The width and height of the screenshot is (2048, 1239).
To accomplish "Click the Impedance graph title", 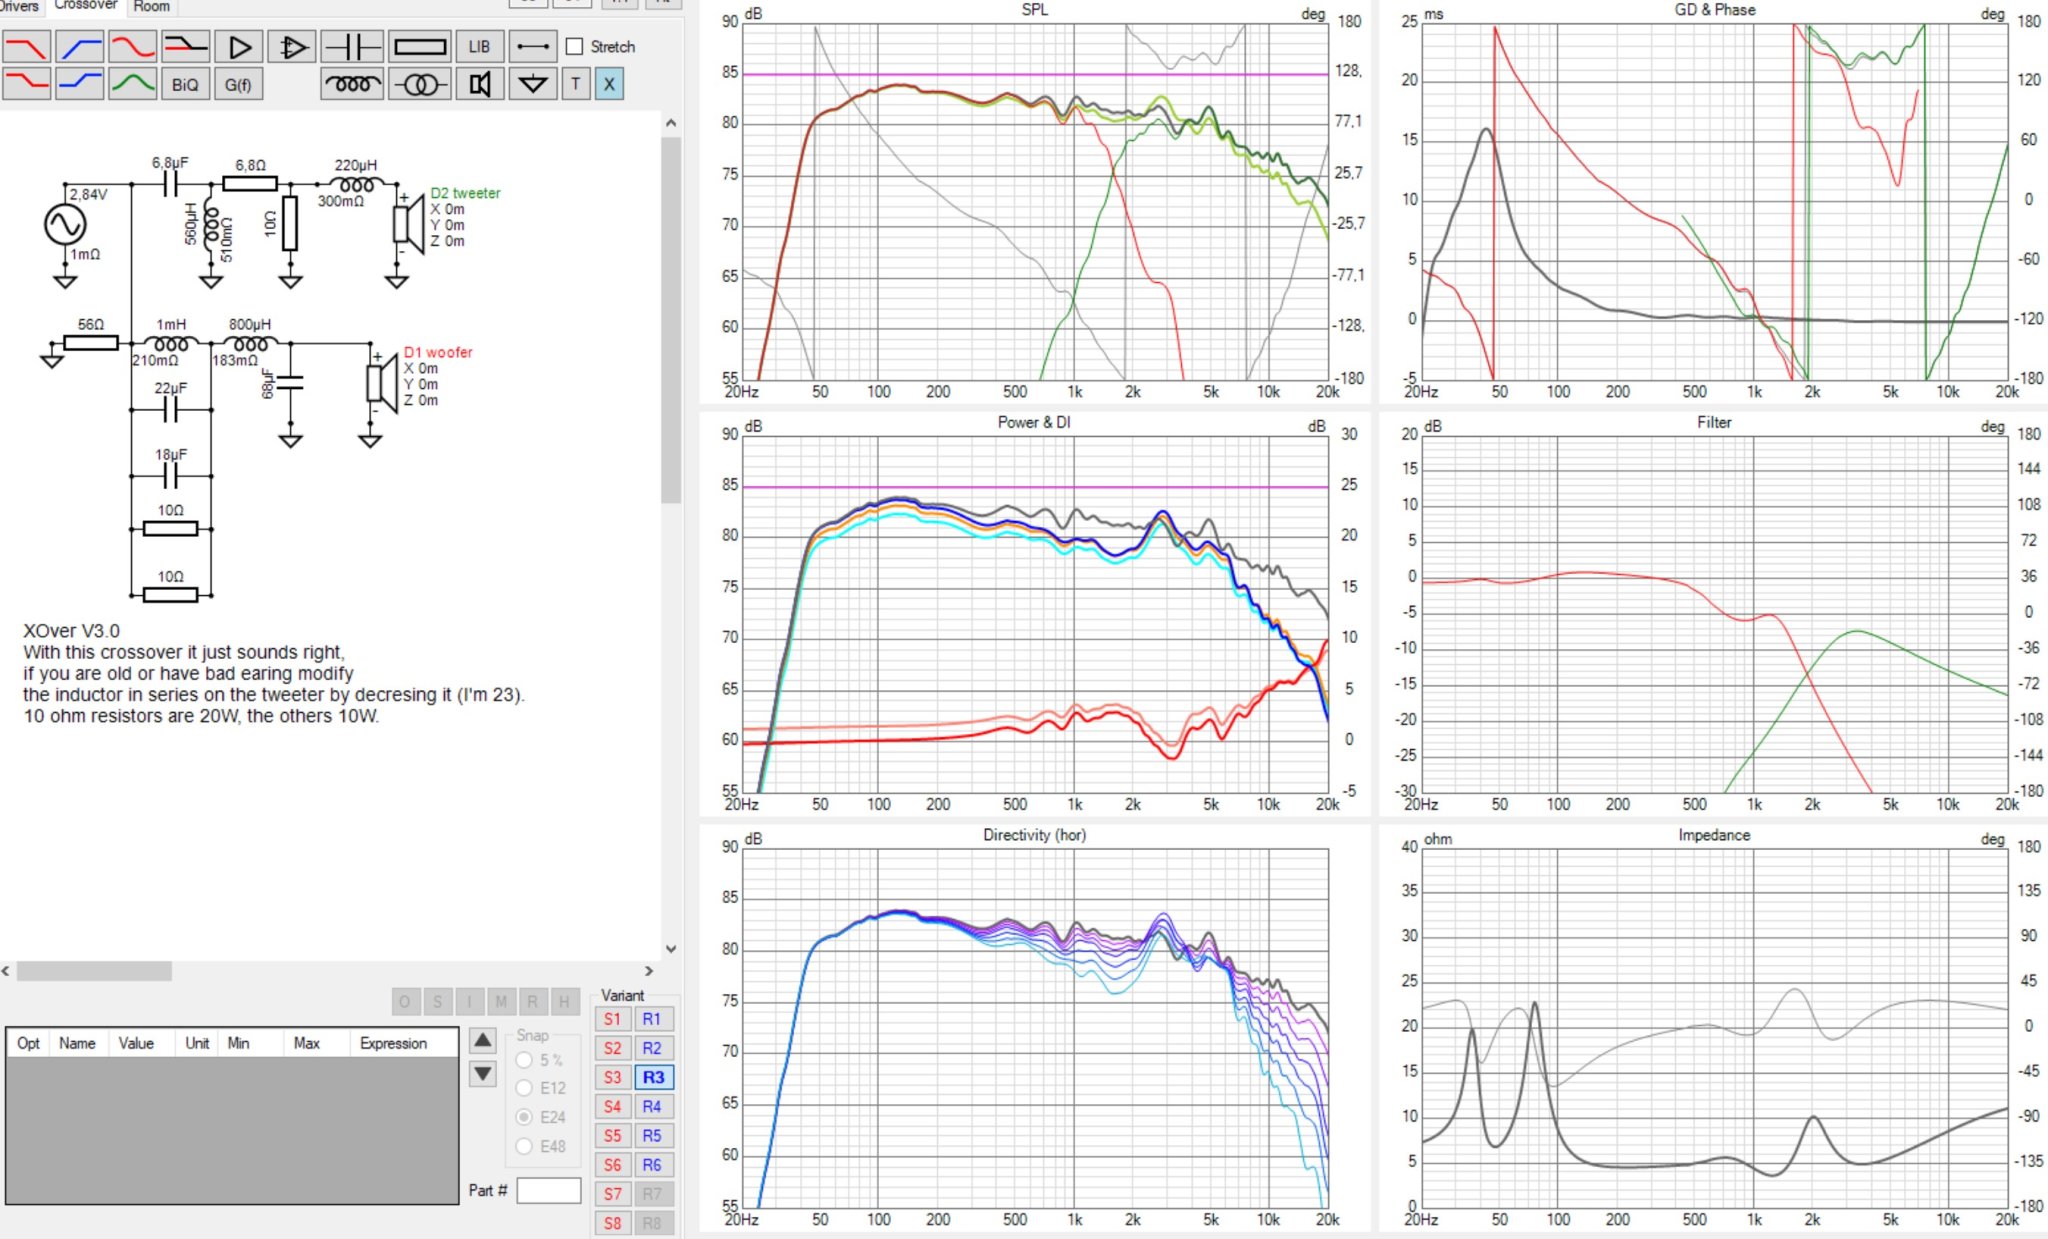I will click(1714, 835).
